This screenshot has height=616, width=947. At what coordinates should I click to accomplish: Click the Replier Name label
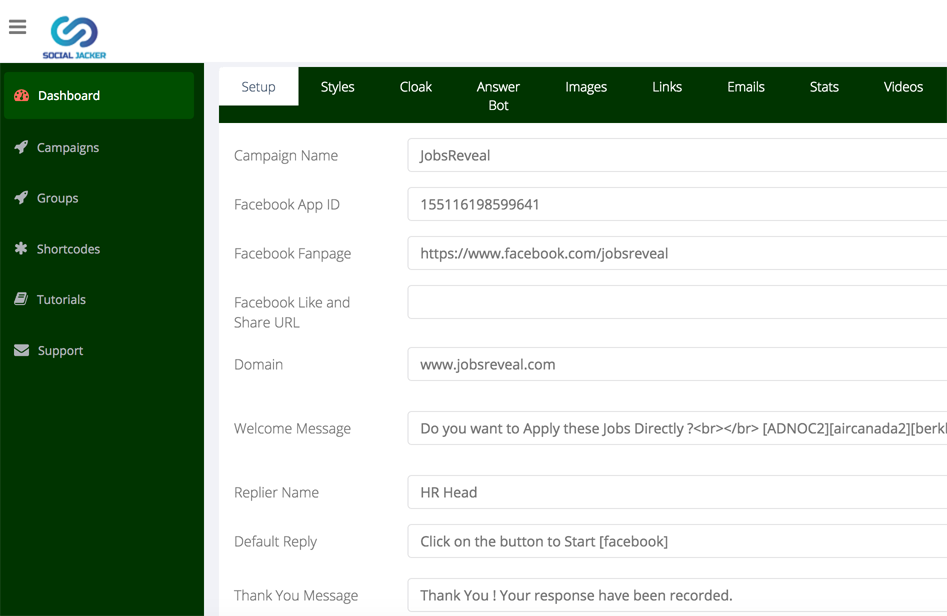pyautogui.click(x=276, y=492)
